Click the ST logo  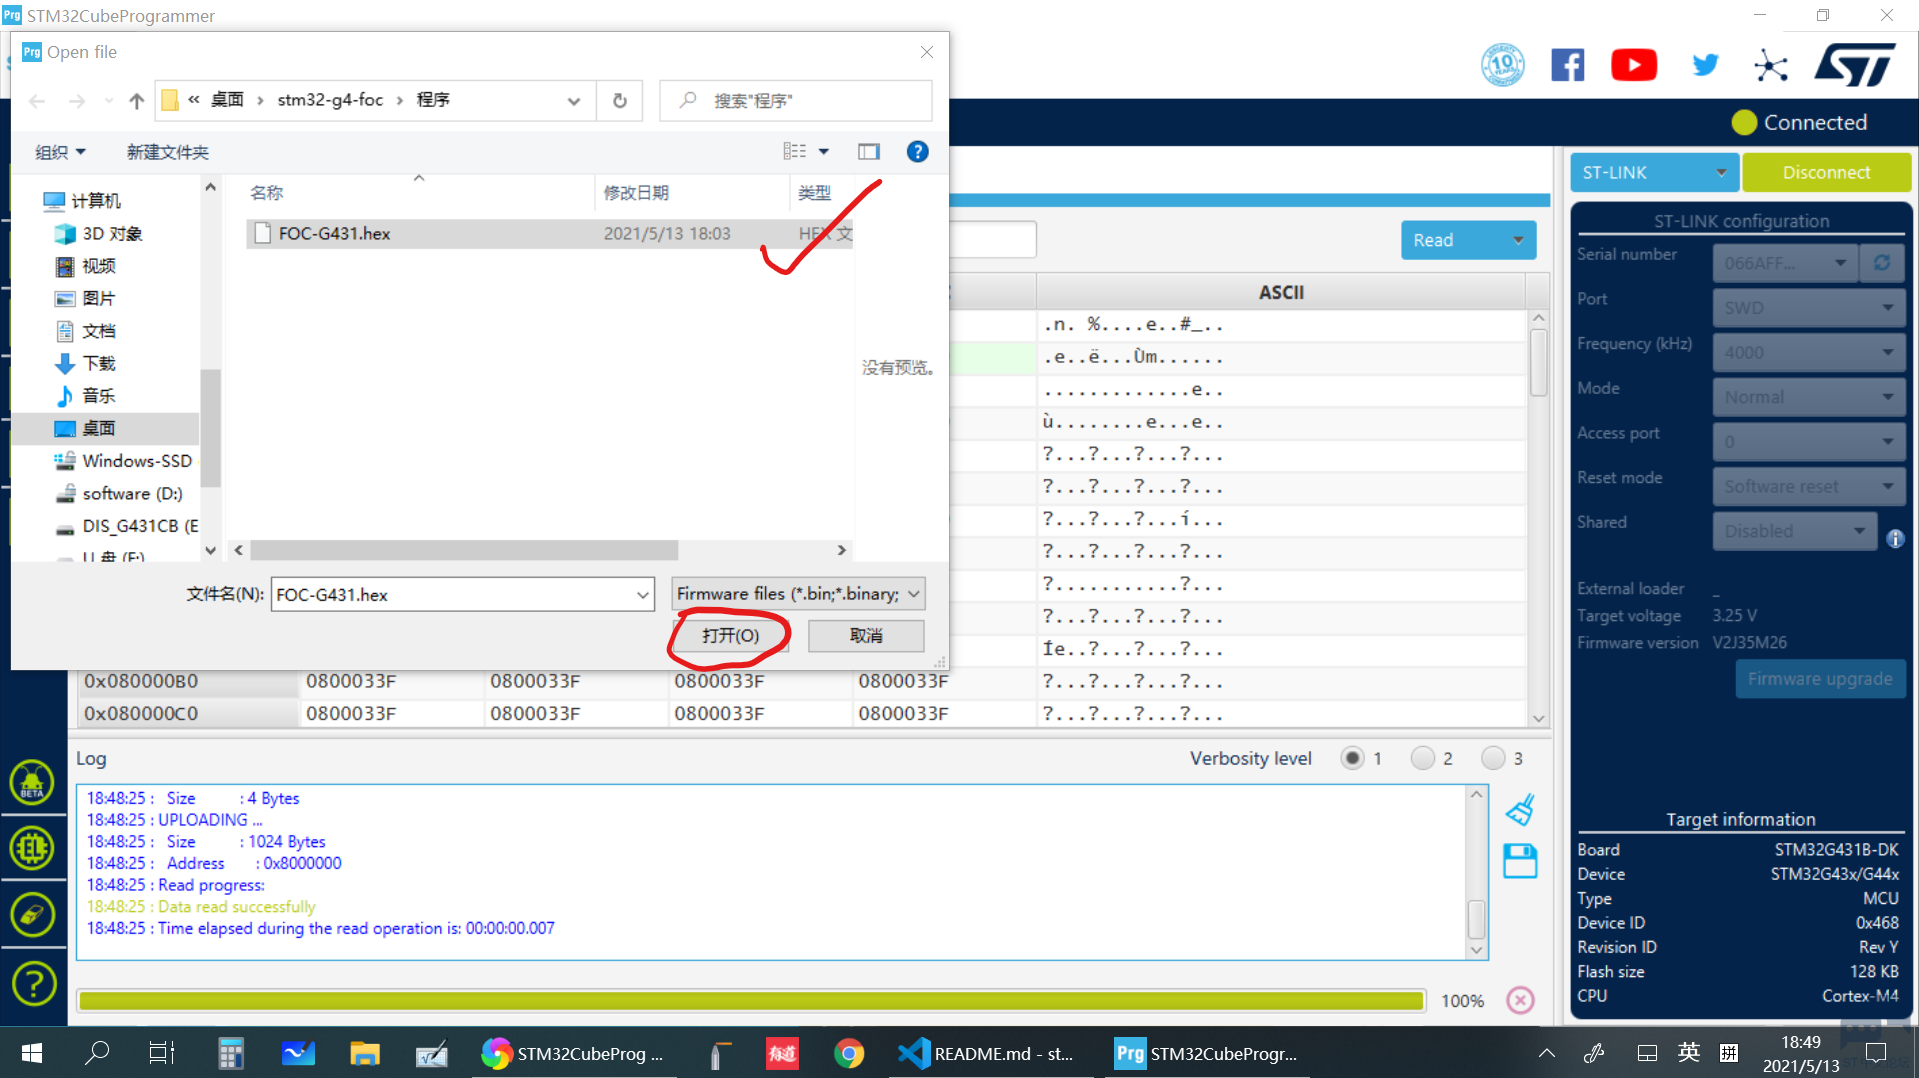coord(1856,65)
